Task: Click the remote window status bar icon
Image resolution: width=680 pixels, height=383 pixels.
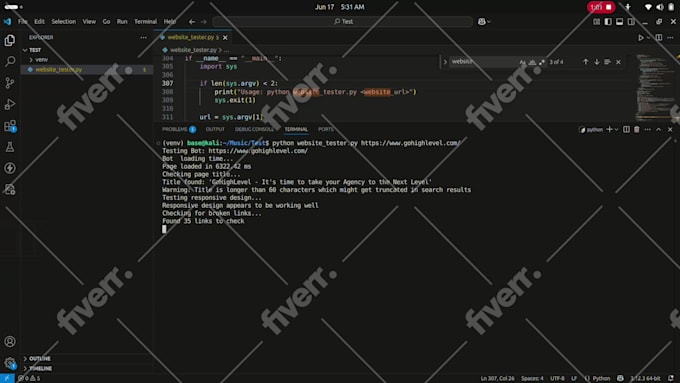Action: [x=7, y=378]
